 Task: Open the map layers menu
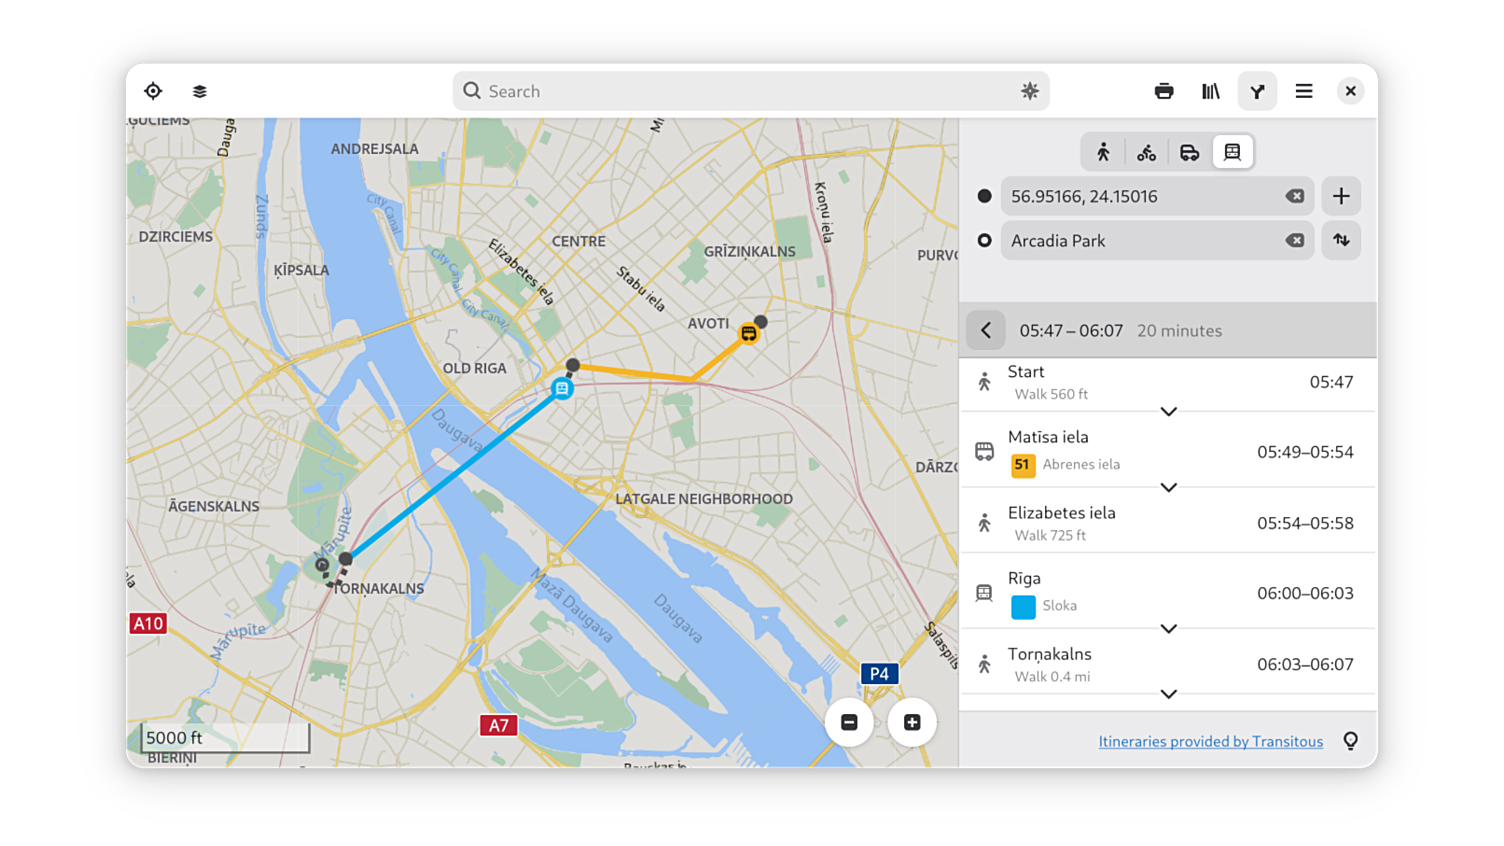point(200,91)
